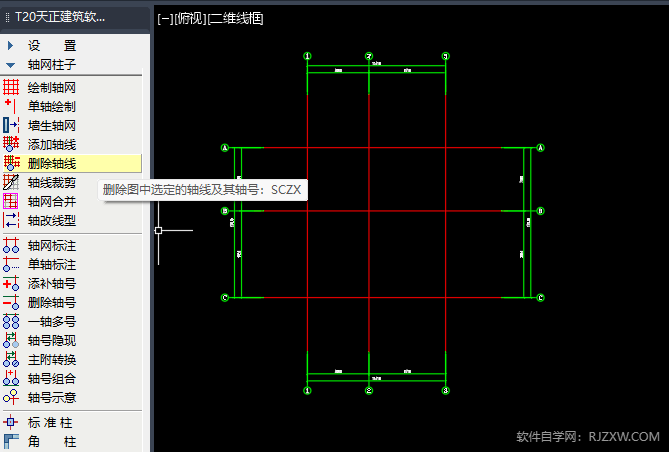The image size is (669, 452).
Task: Click the 轴号示意 icon
Action: click(x=11, y=397)
